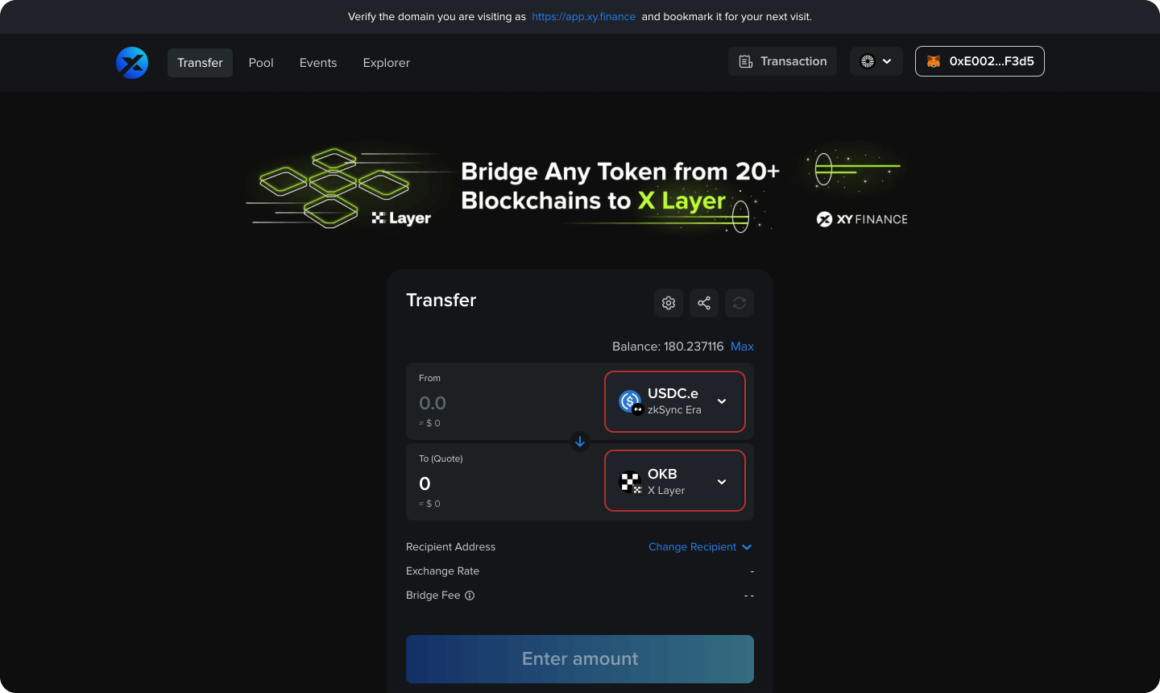
Task: Click the USDC.e token icon
Action: tap(629, 401)
